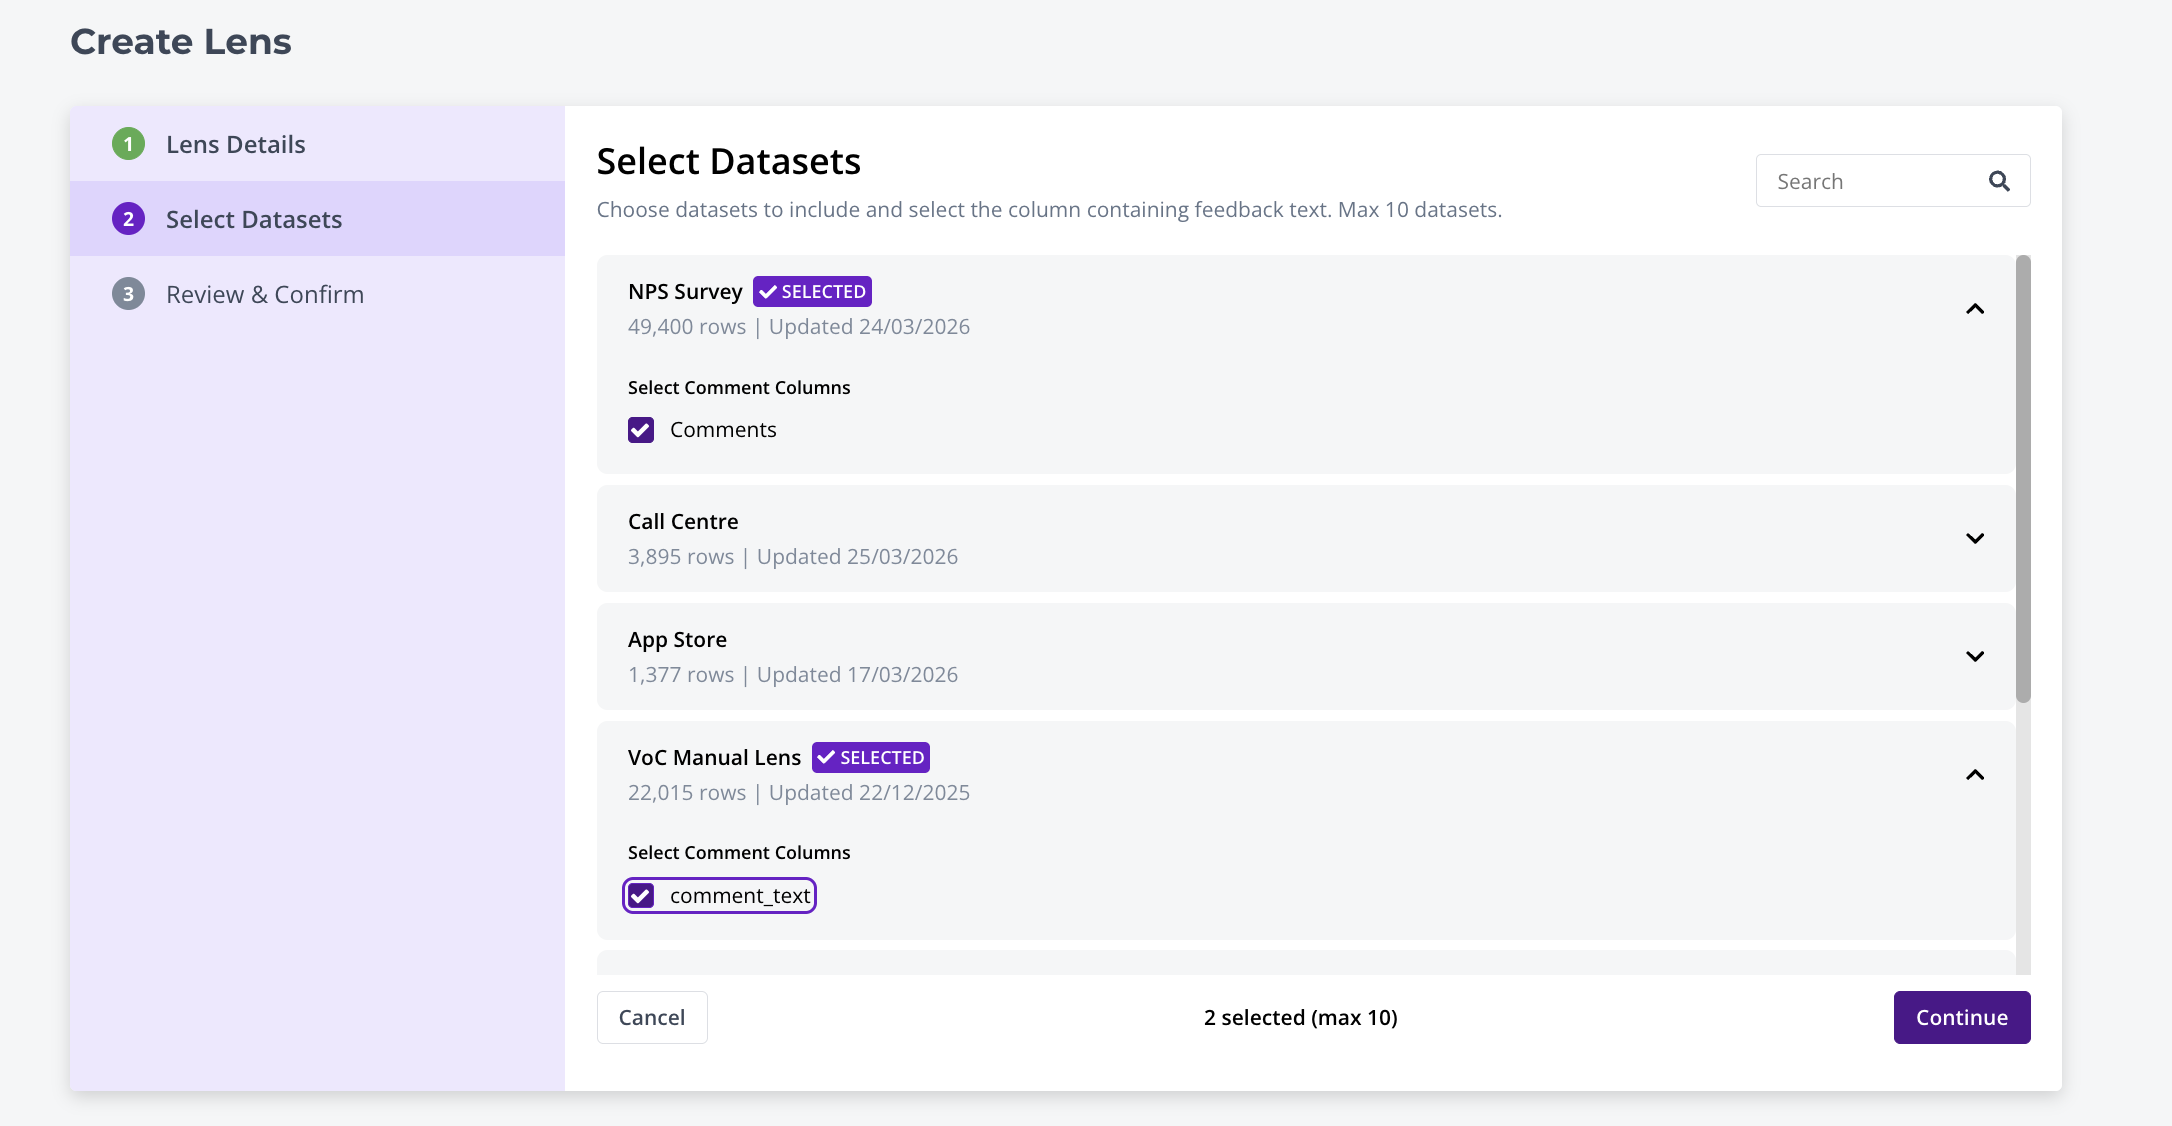2172x1126 pixels.
Task: Uncheck the comment_text column checkbox
Action: (x=641, y=896)
